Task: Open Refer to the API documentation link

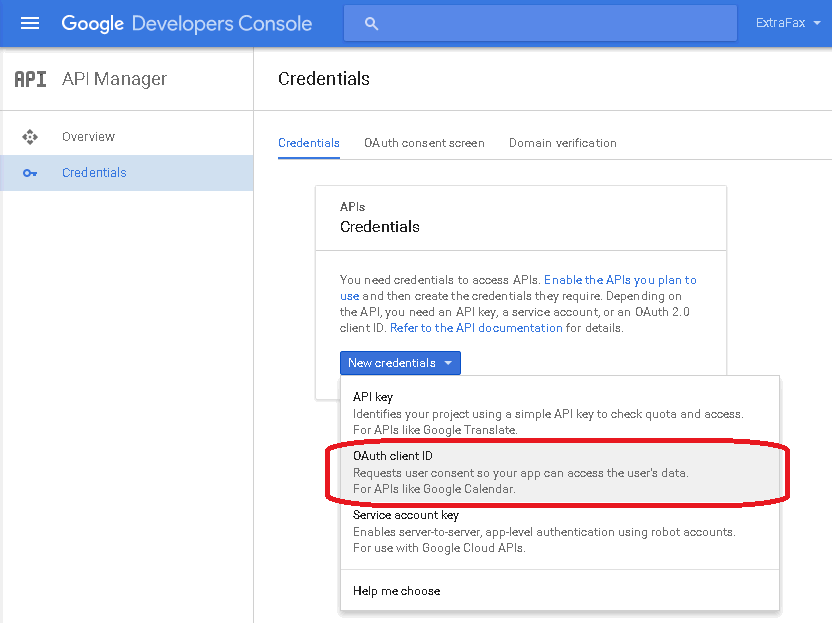Action: [476, 328]
